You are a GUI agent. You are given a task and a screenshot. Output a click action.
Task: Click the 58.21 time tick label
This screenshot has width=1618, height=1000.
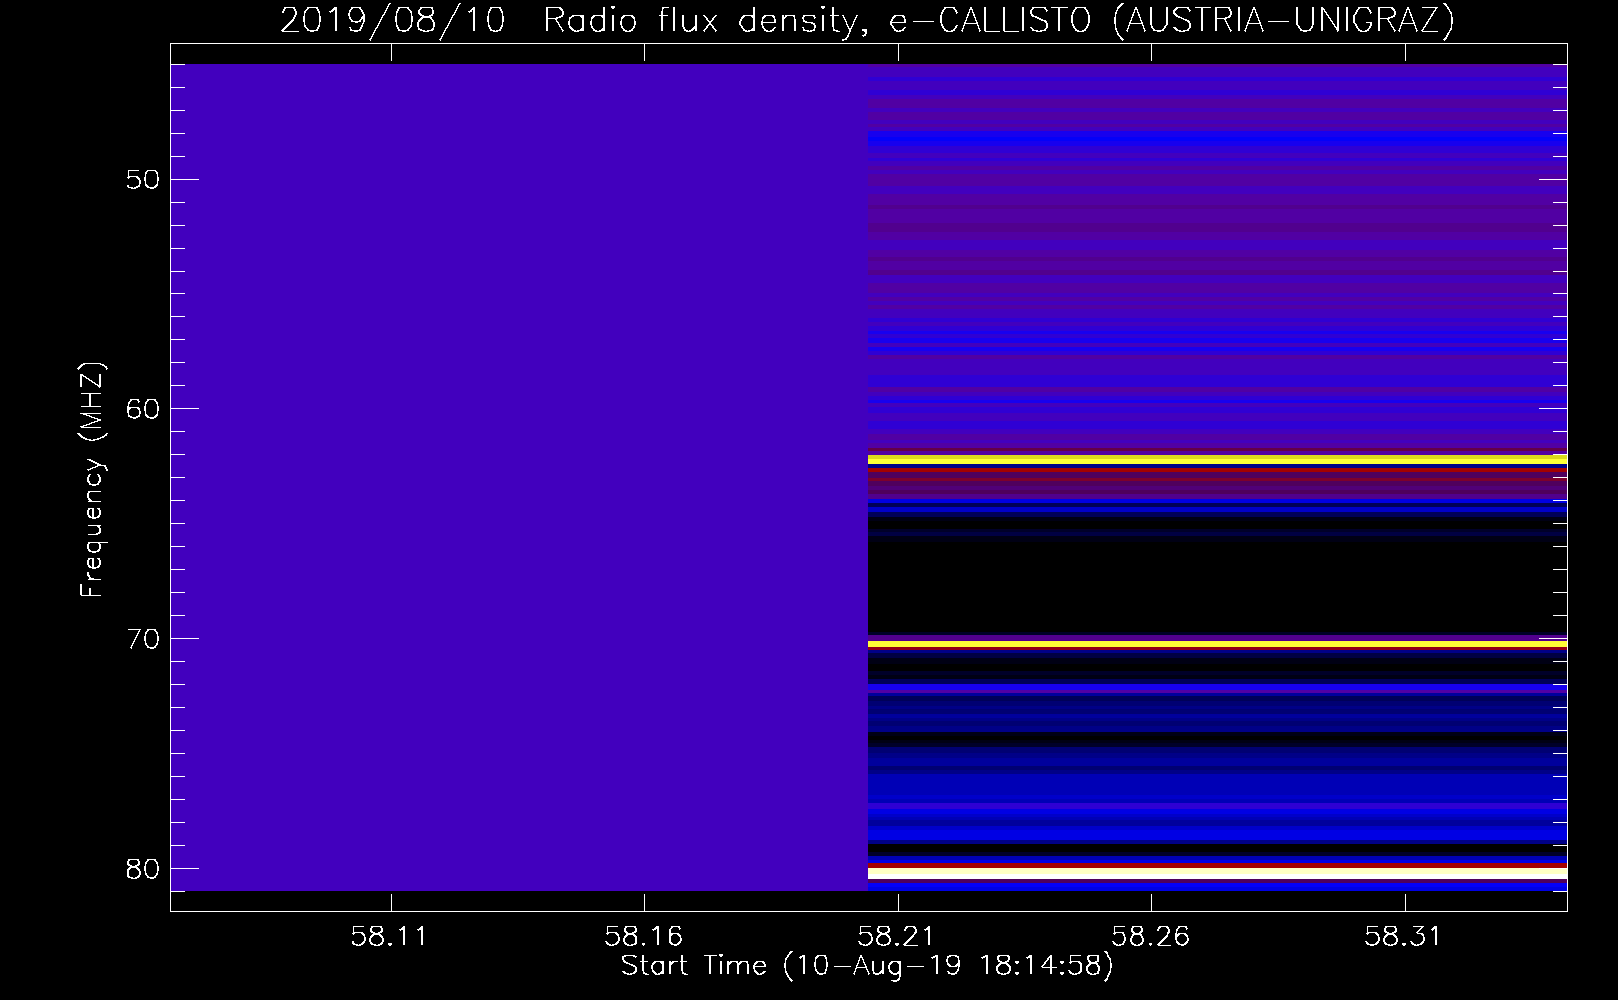[898, 937]
